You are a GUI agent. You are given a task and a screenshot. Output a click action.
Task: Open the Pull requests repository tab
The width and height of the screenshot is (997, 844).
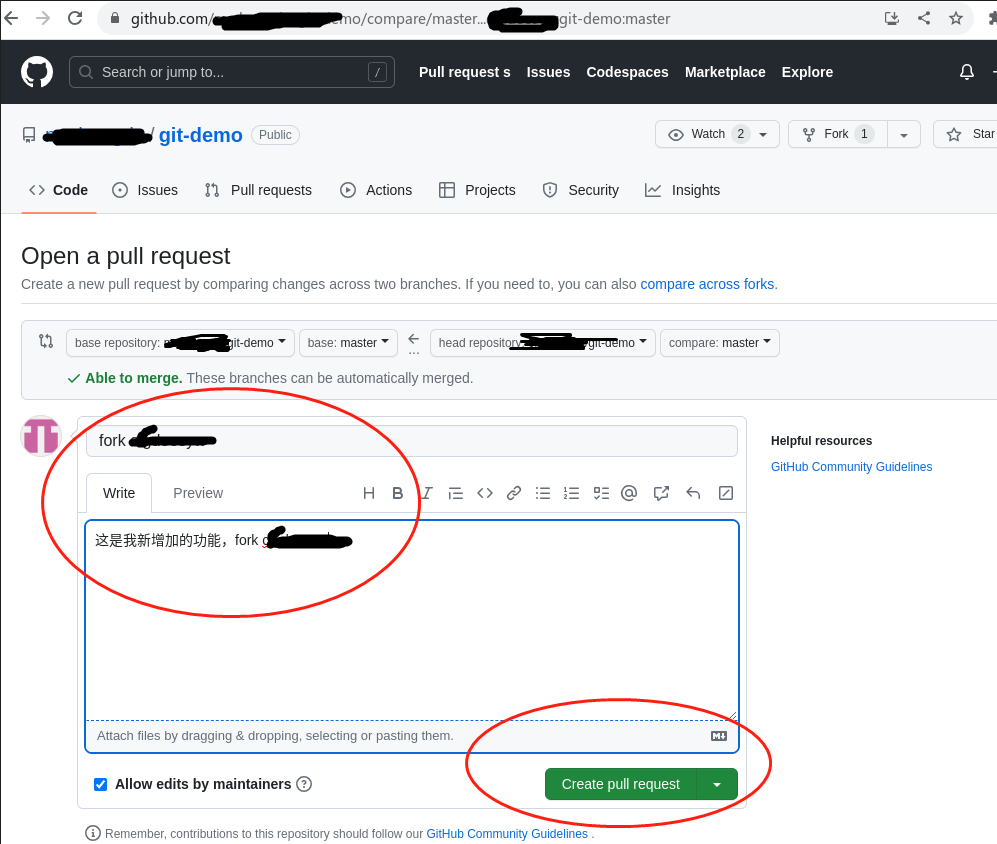[259, 190]
